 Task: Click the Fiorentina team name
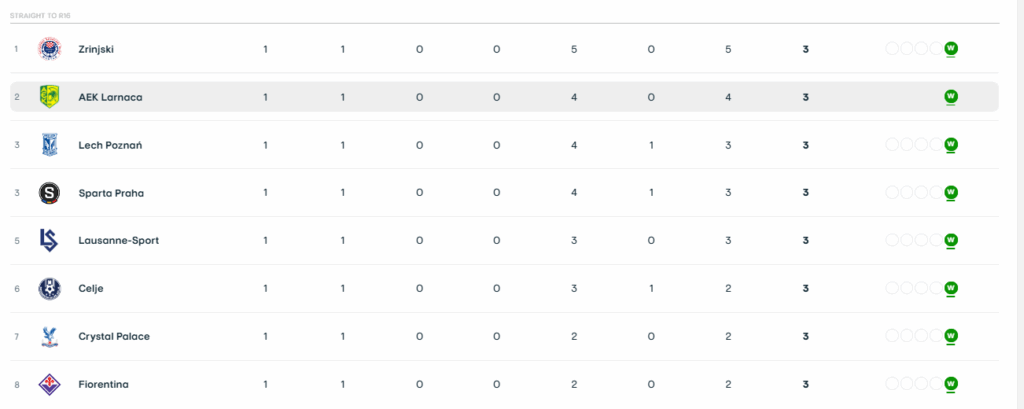point(103,384)
